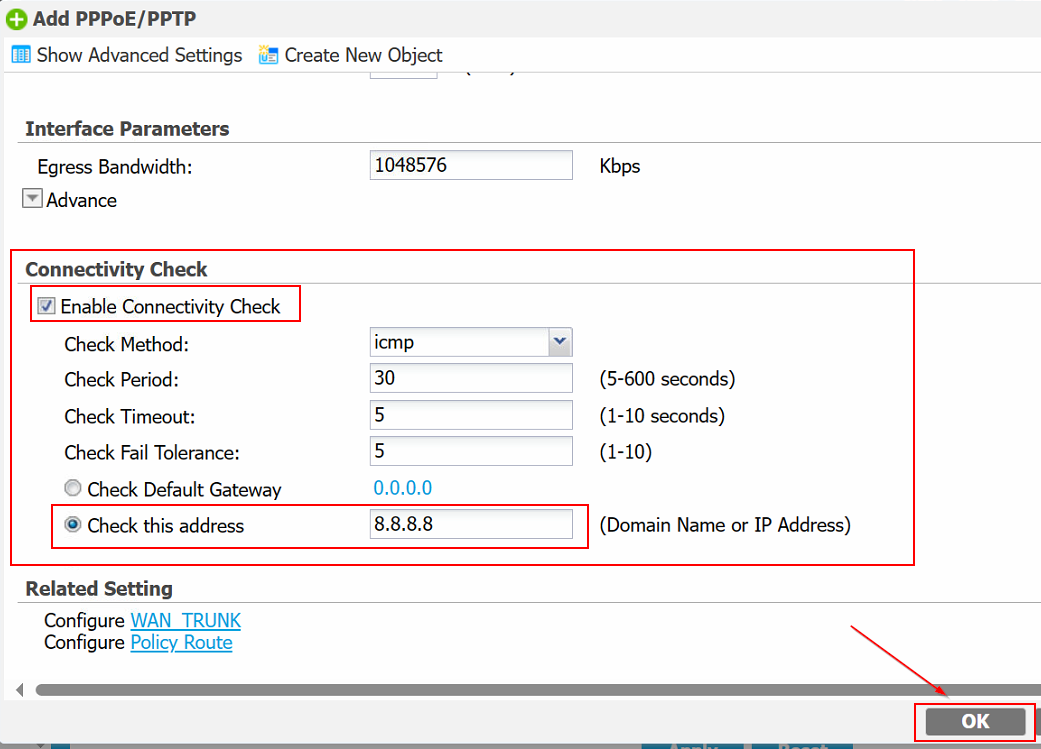Click the green plus Add PPPoE/PPTP icon
This screenshot has height=749, width=1041.
[17, 18]
